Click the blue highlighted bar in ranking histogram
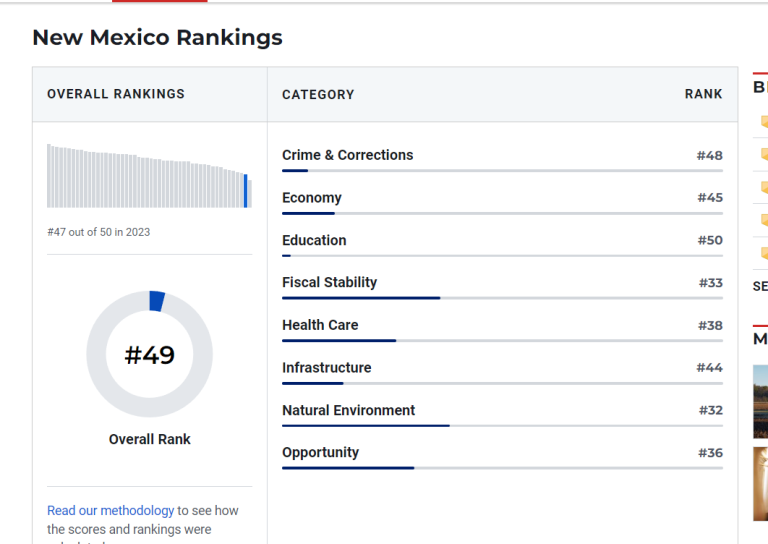Screen dimensions: 768x544 point(246,191)
